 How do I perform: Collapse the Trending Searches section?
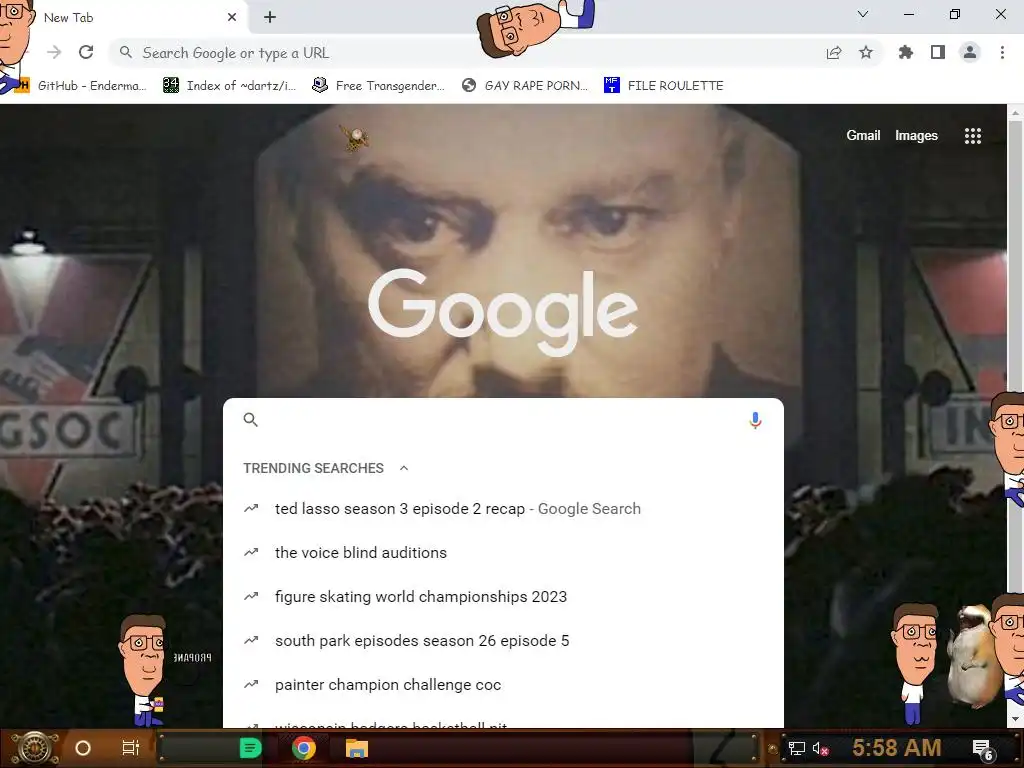(404, 468)
